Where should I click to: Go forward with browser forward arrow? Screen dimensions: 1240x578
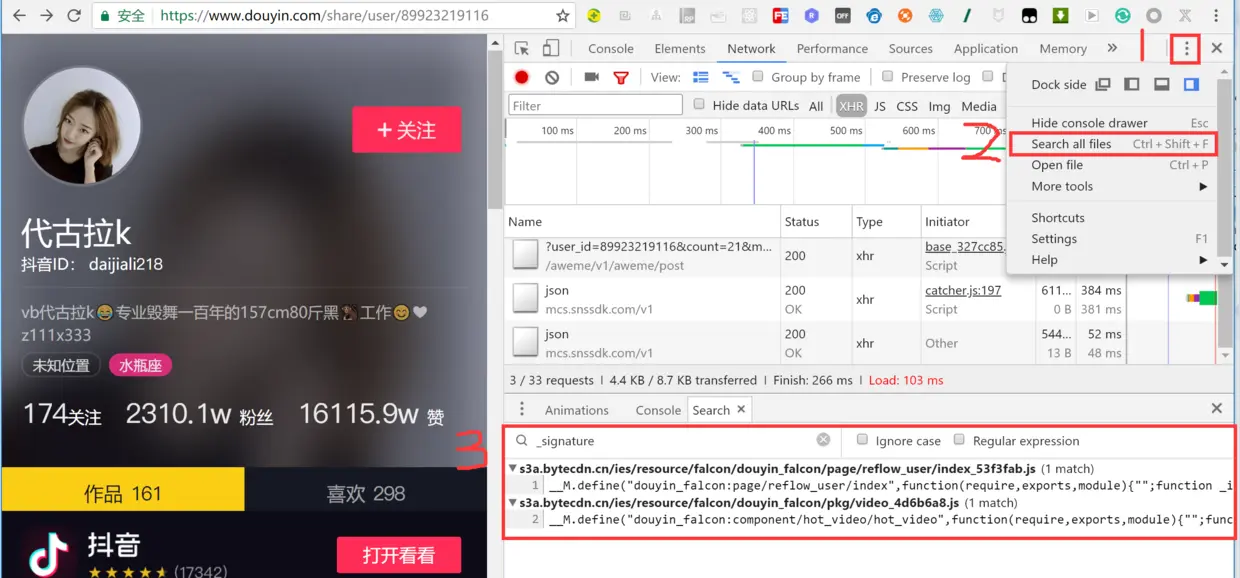coord(47,16)
